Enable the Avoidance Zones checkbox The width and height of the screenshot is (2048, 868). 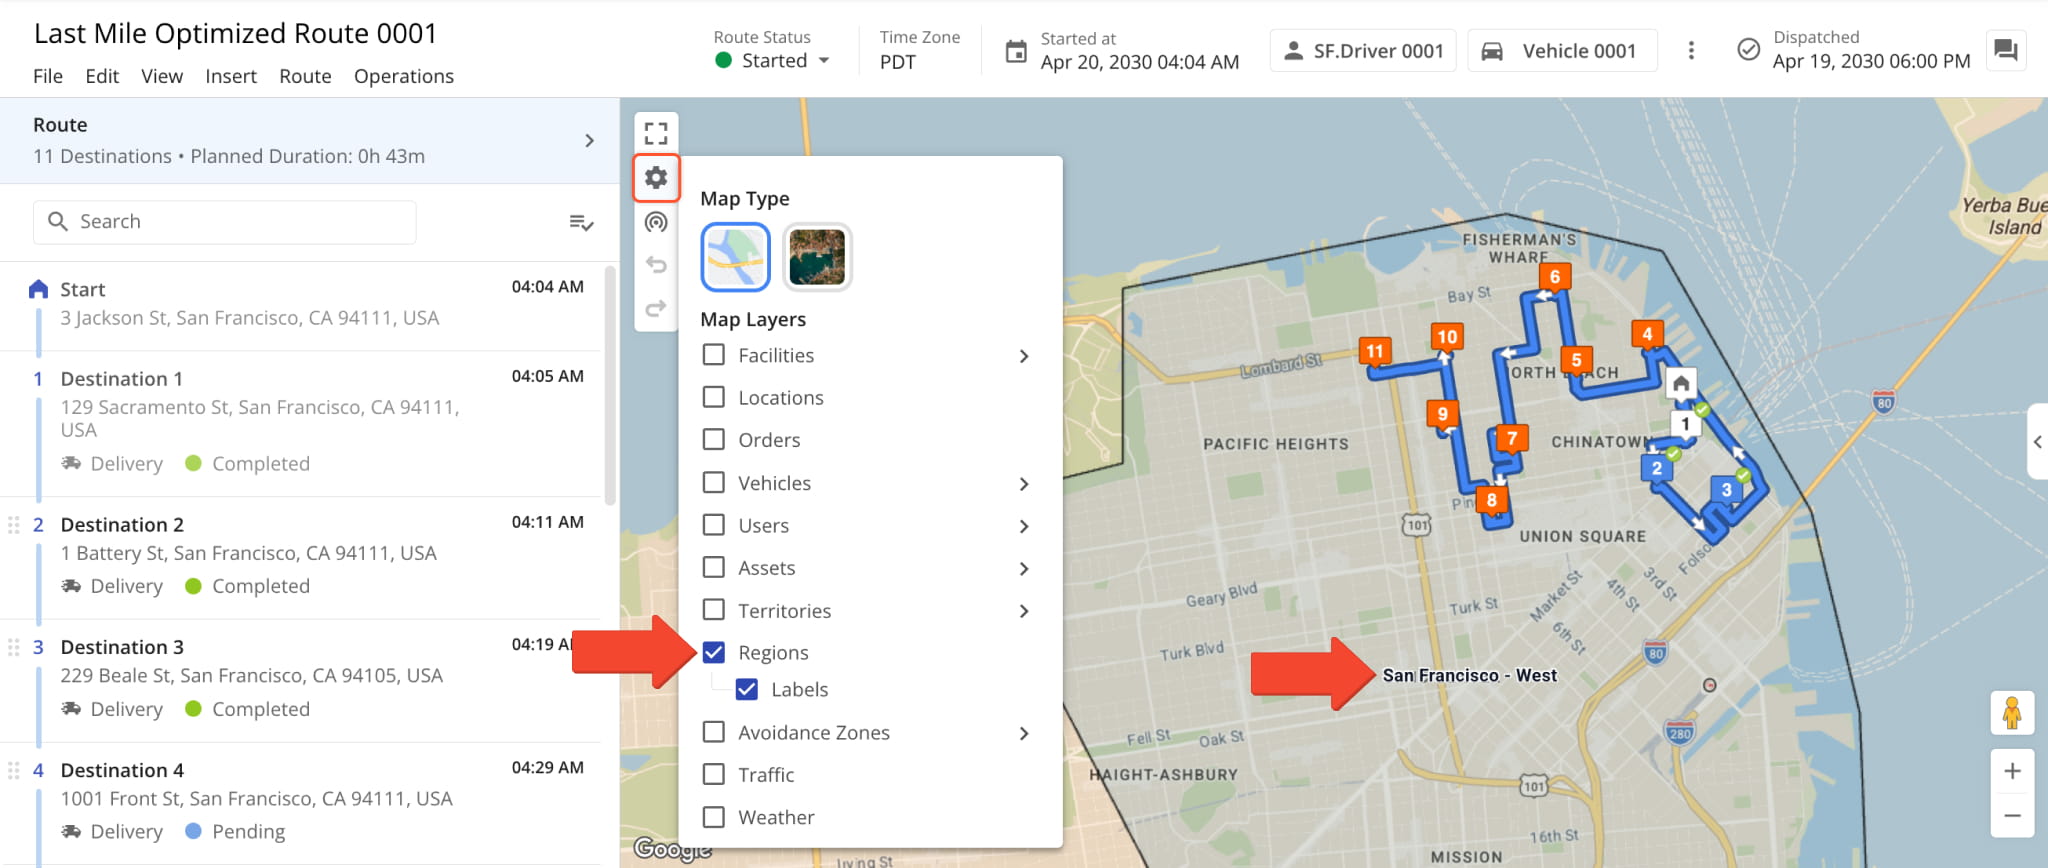[x=714, y=733]
